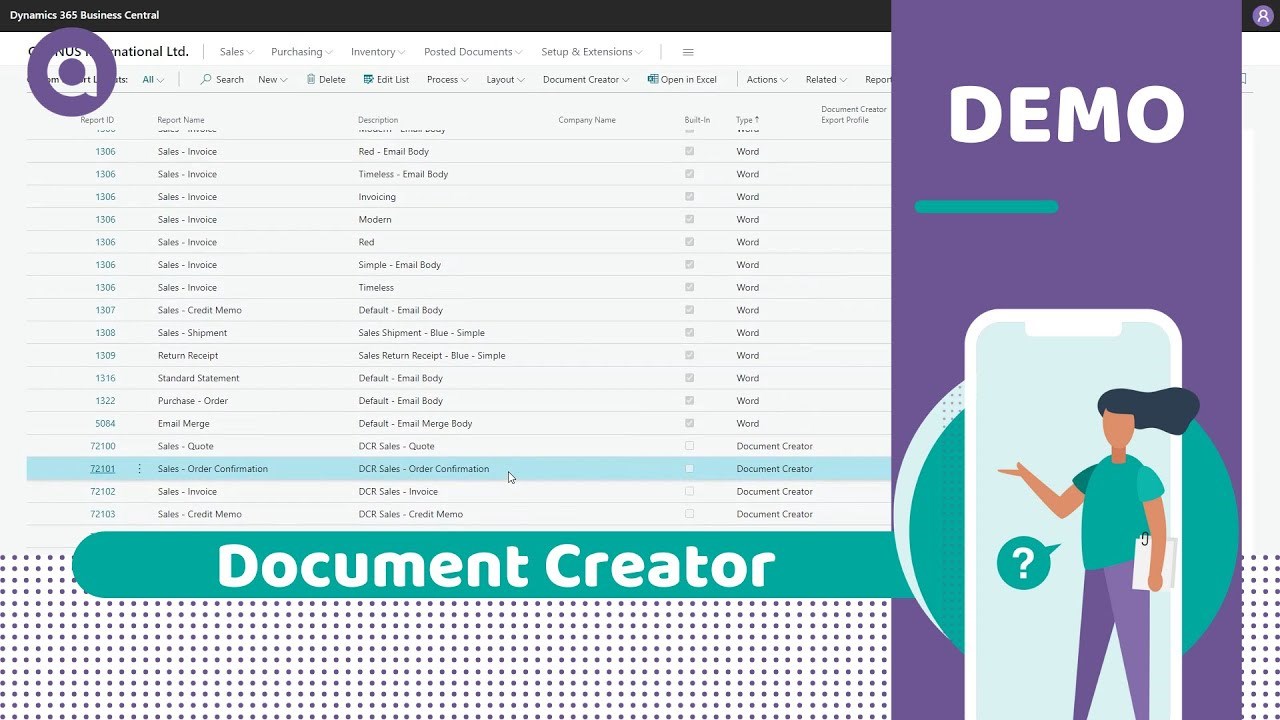Open the Layout dropdown
The image size is (1280, 720).
click(x=505, y=80)
